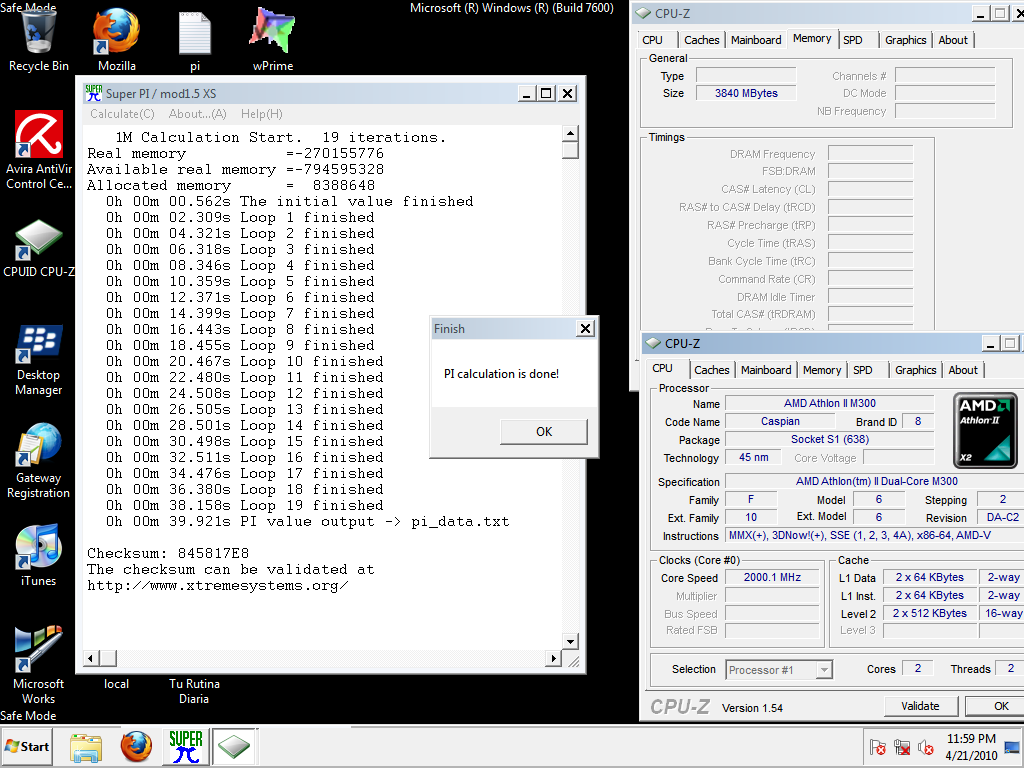Click Core Speed value 2000.1 MHz
This screenshot has width=1024, height=768.
pyautogui.click(x=772, y=577)
